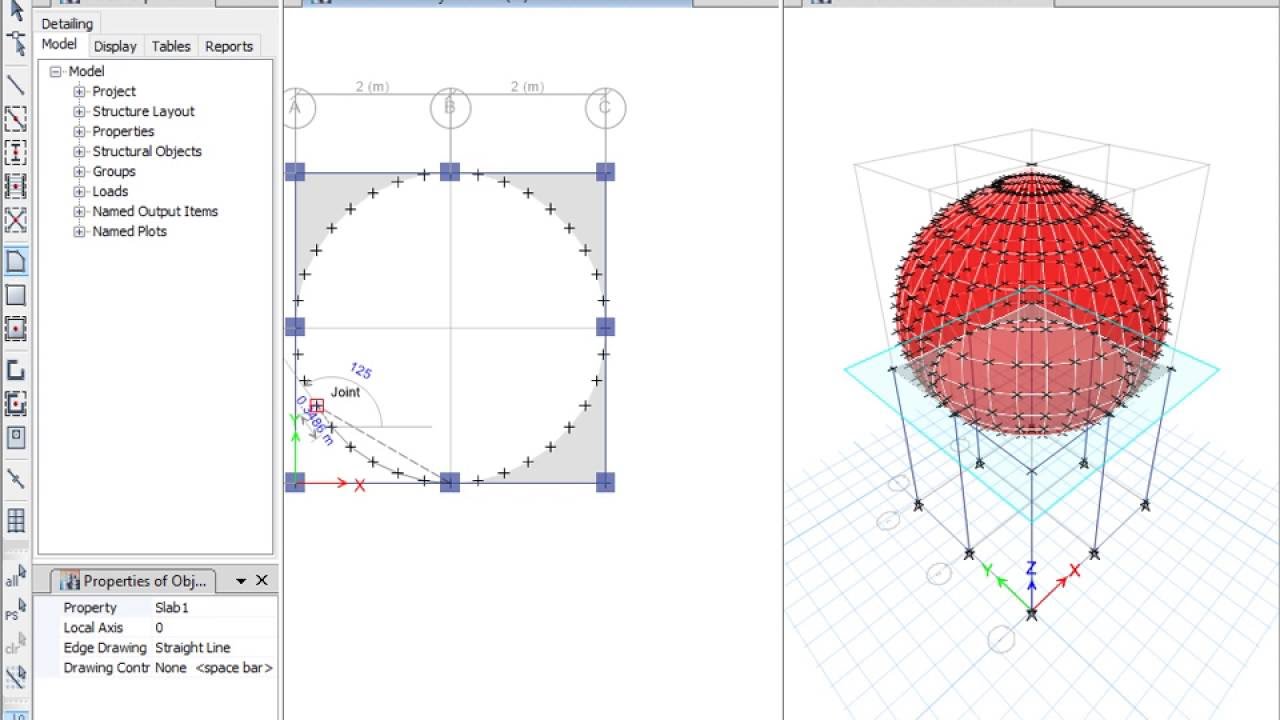Viewport: 1280px width, 720px height.
Task: Choose the Quick Draw Braces X tool
Action: 16,220
